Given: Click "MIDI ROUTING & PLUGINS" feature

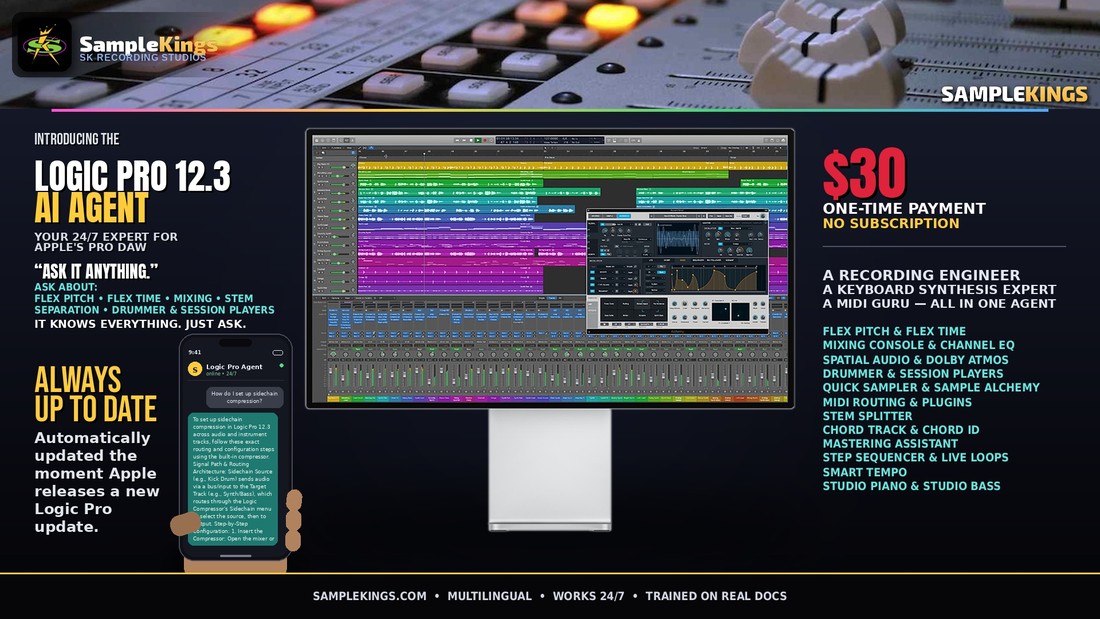Looking at the screenshot, I should (x=897, y=402).
